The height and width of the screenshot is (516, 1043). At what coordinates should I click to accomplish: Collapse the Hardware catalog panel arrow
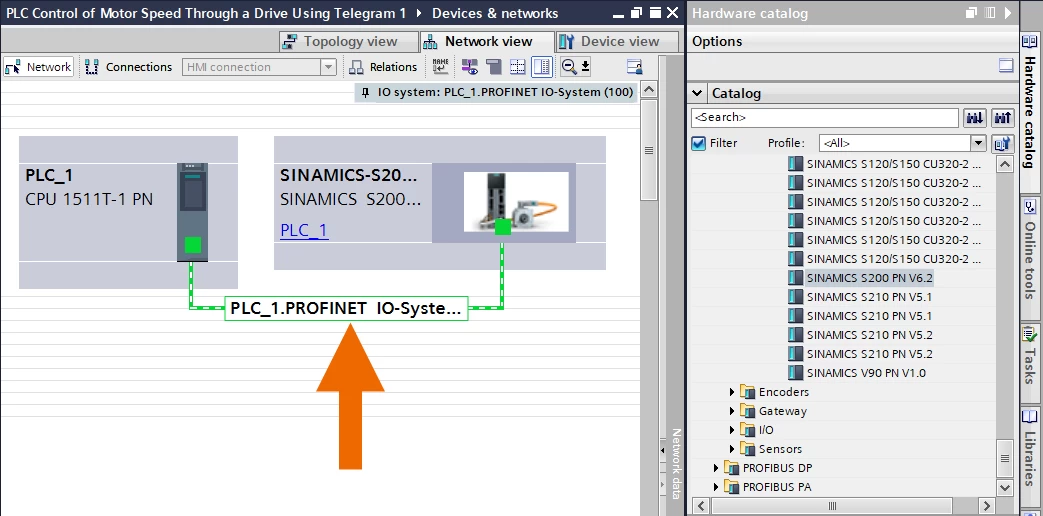click(1008, 13)
